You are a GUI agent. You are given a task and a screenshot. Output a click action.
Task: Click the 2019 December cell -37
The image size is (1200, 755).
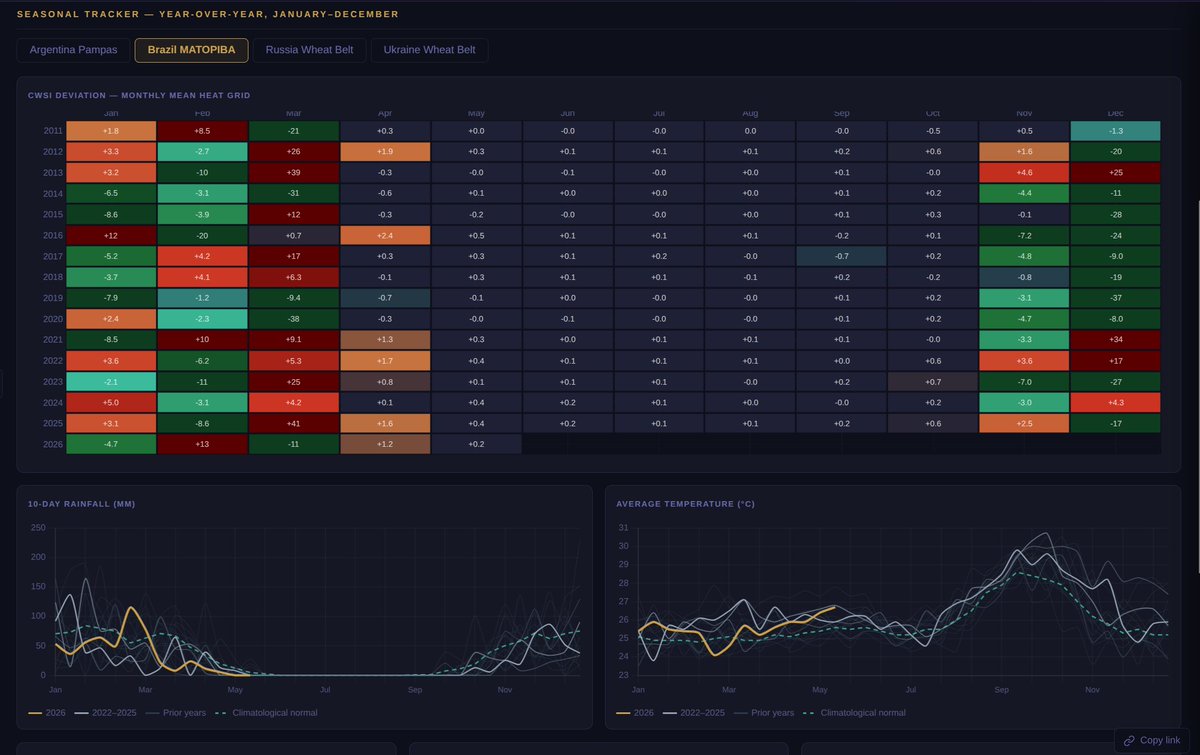coord(1115,298)
